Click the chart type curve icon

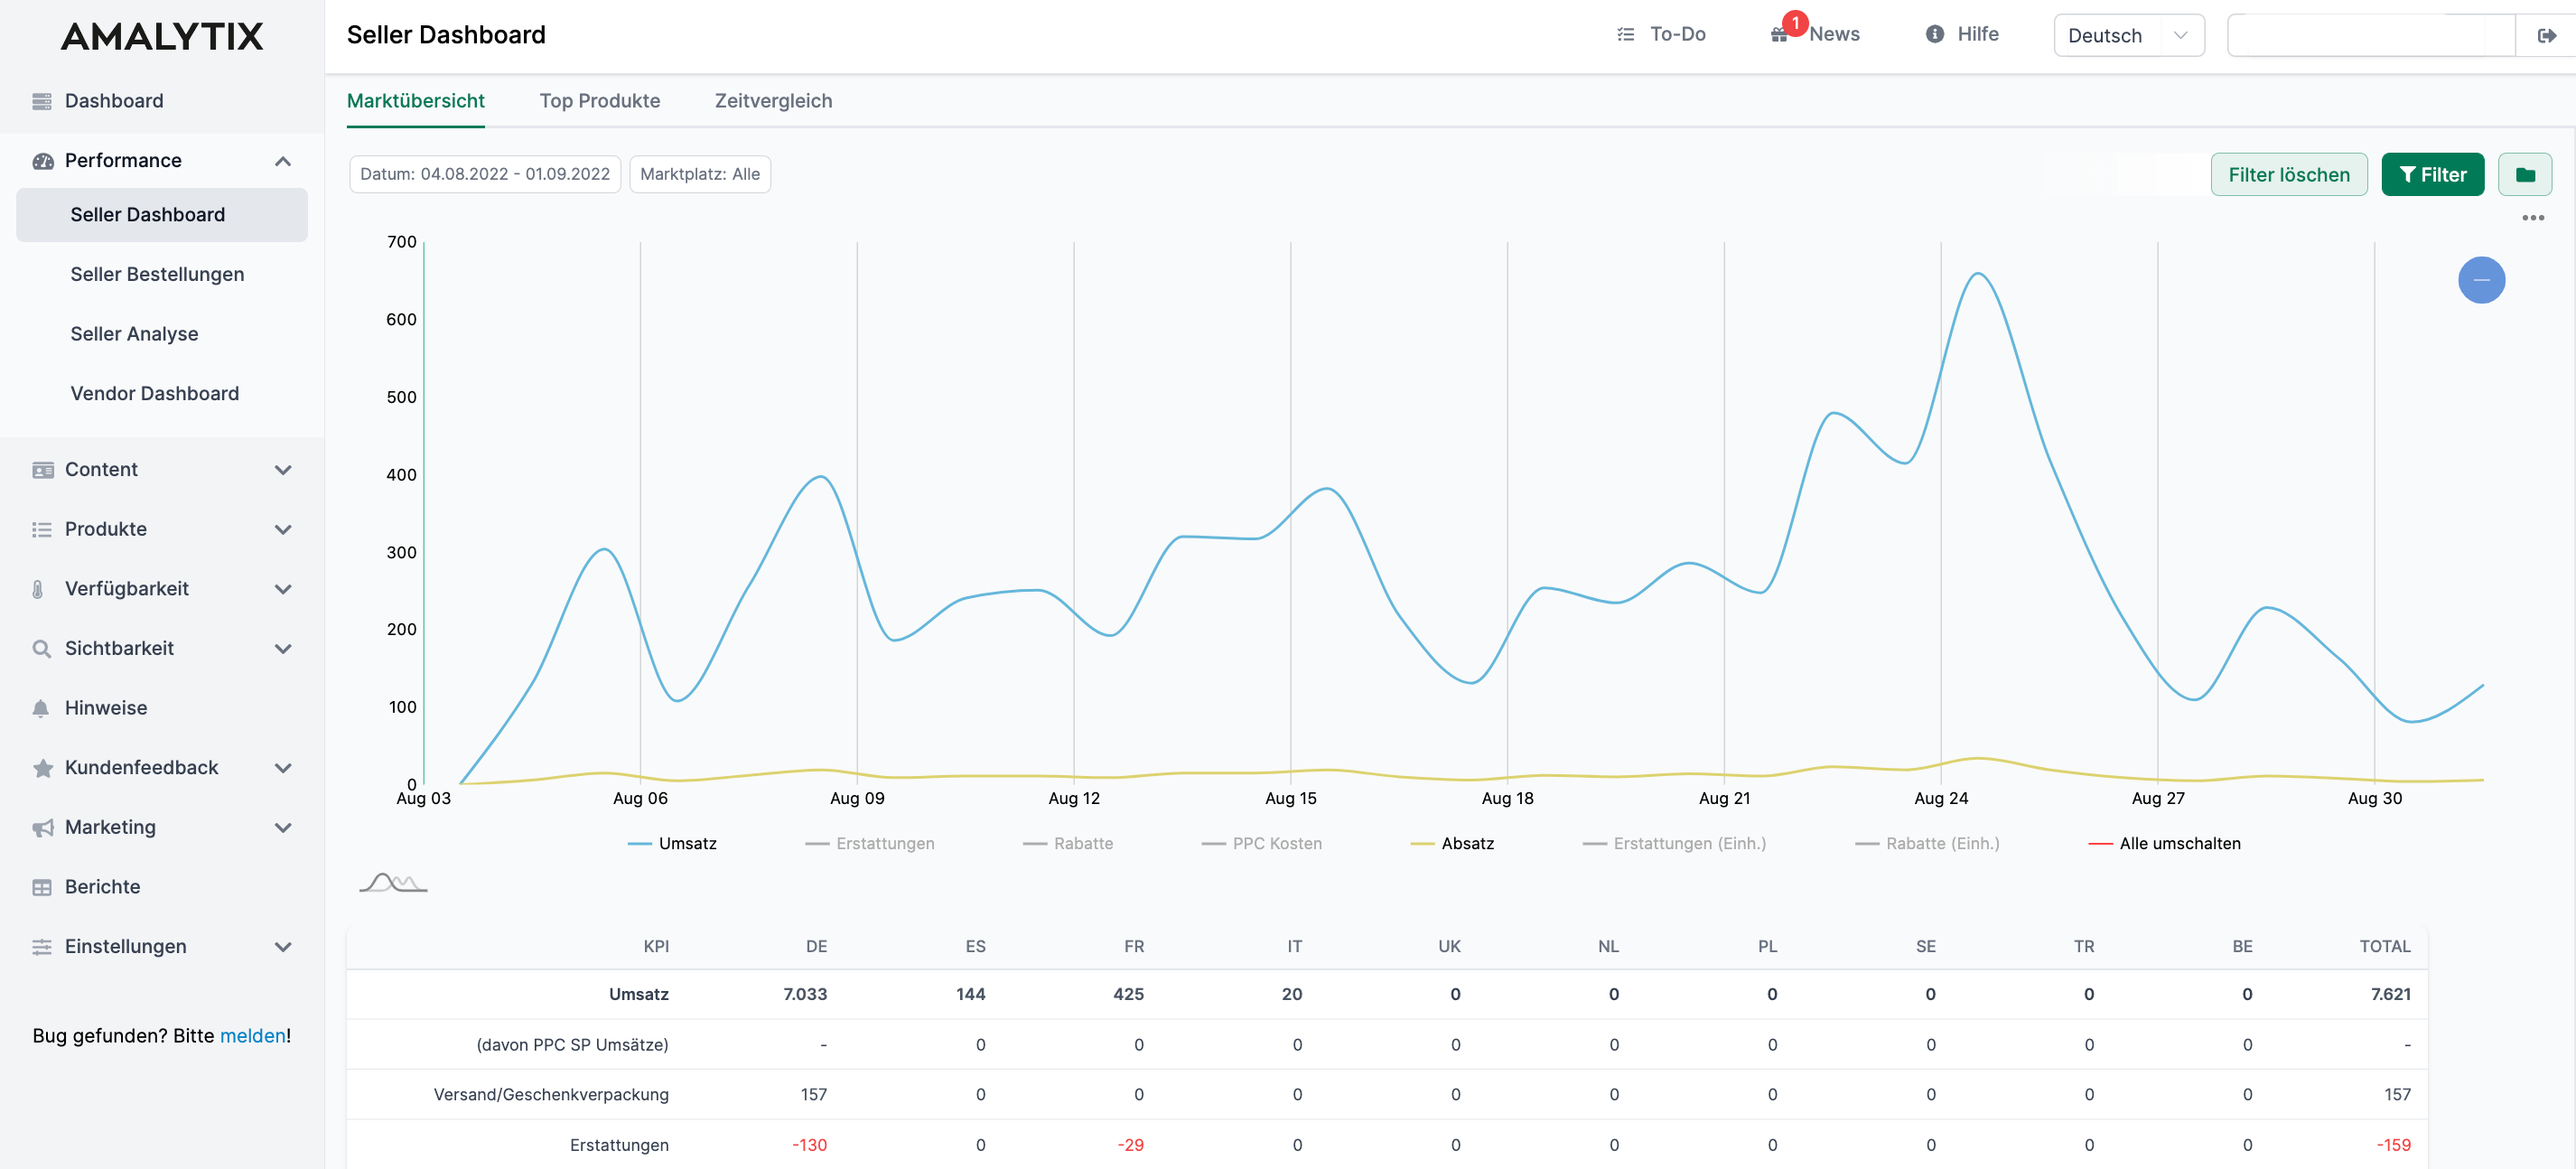pos(393,882)
